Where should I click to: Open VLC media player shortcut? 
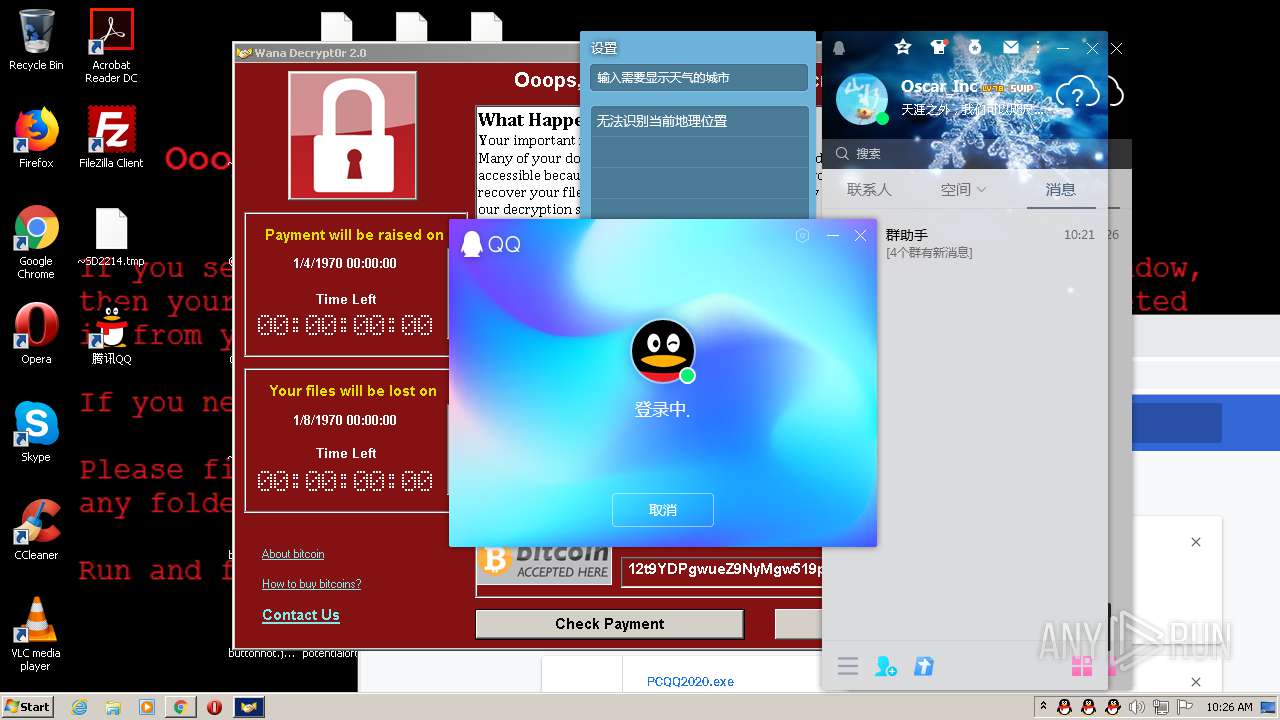[x=36, y=634]
